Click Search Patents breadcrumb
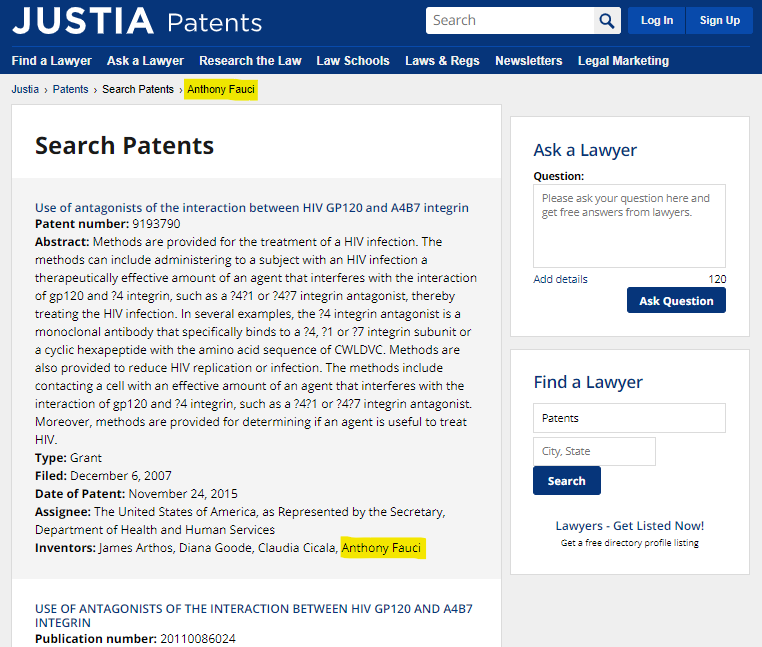 [138, 89]
